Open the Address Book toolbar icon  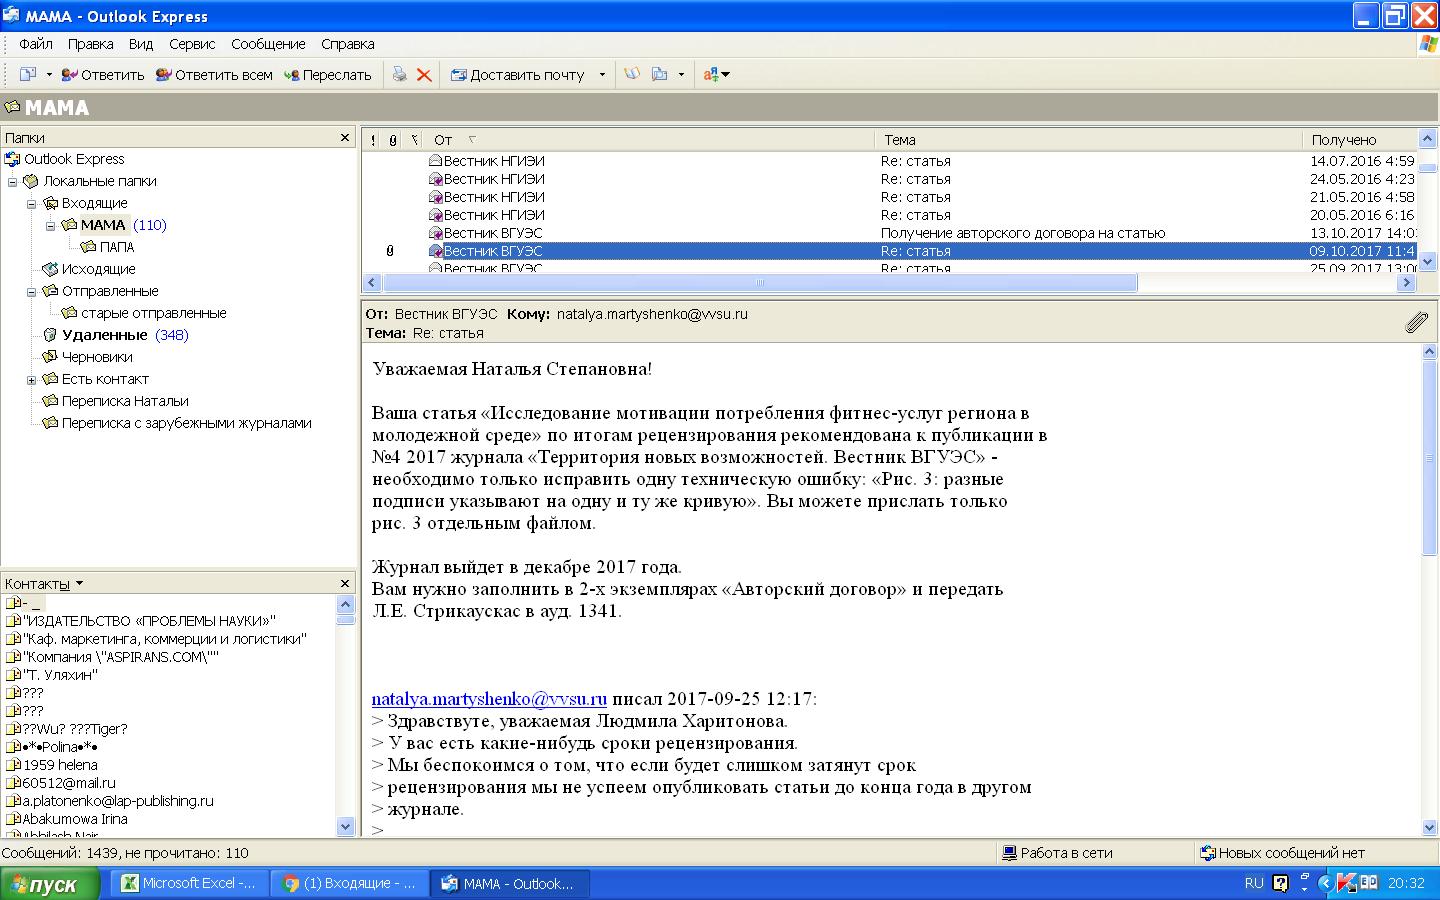(x=632, y=74)
